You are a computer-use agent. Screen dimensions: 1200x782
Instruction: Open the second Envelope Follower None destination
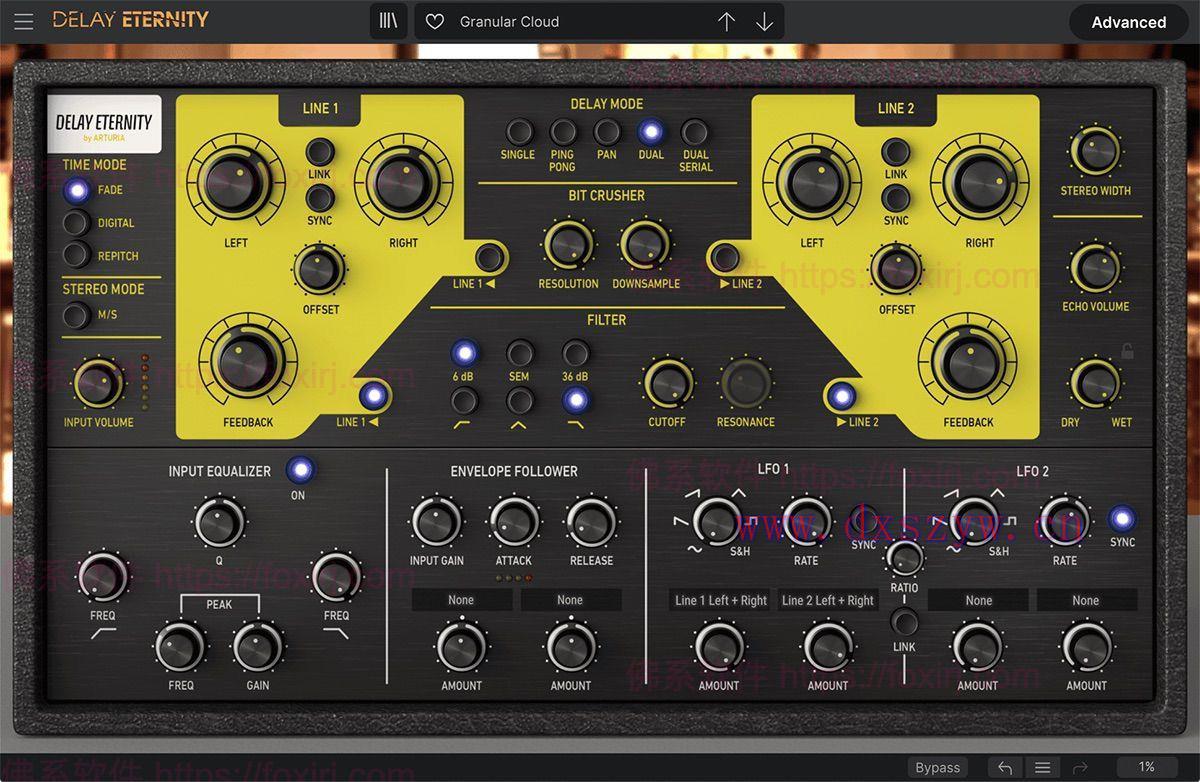pos(570,600)
